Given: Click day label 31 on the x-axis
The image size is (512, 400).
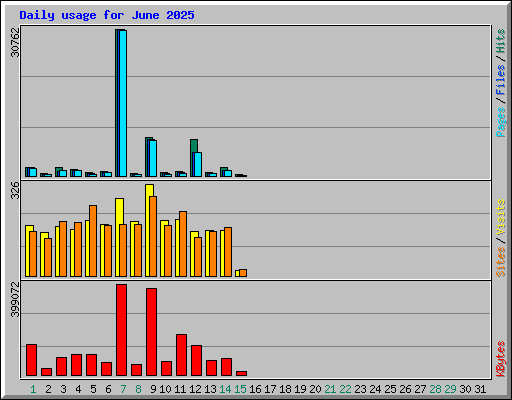Looking at the screenshot, I should (480, 389).
